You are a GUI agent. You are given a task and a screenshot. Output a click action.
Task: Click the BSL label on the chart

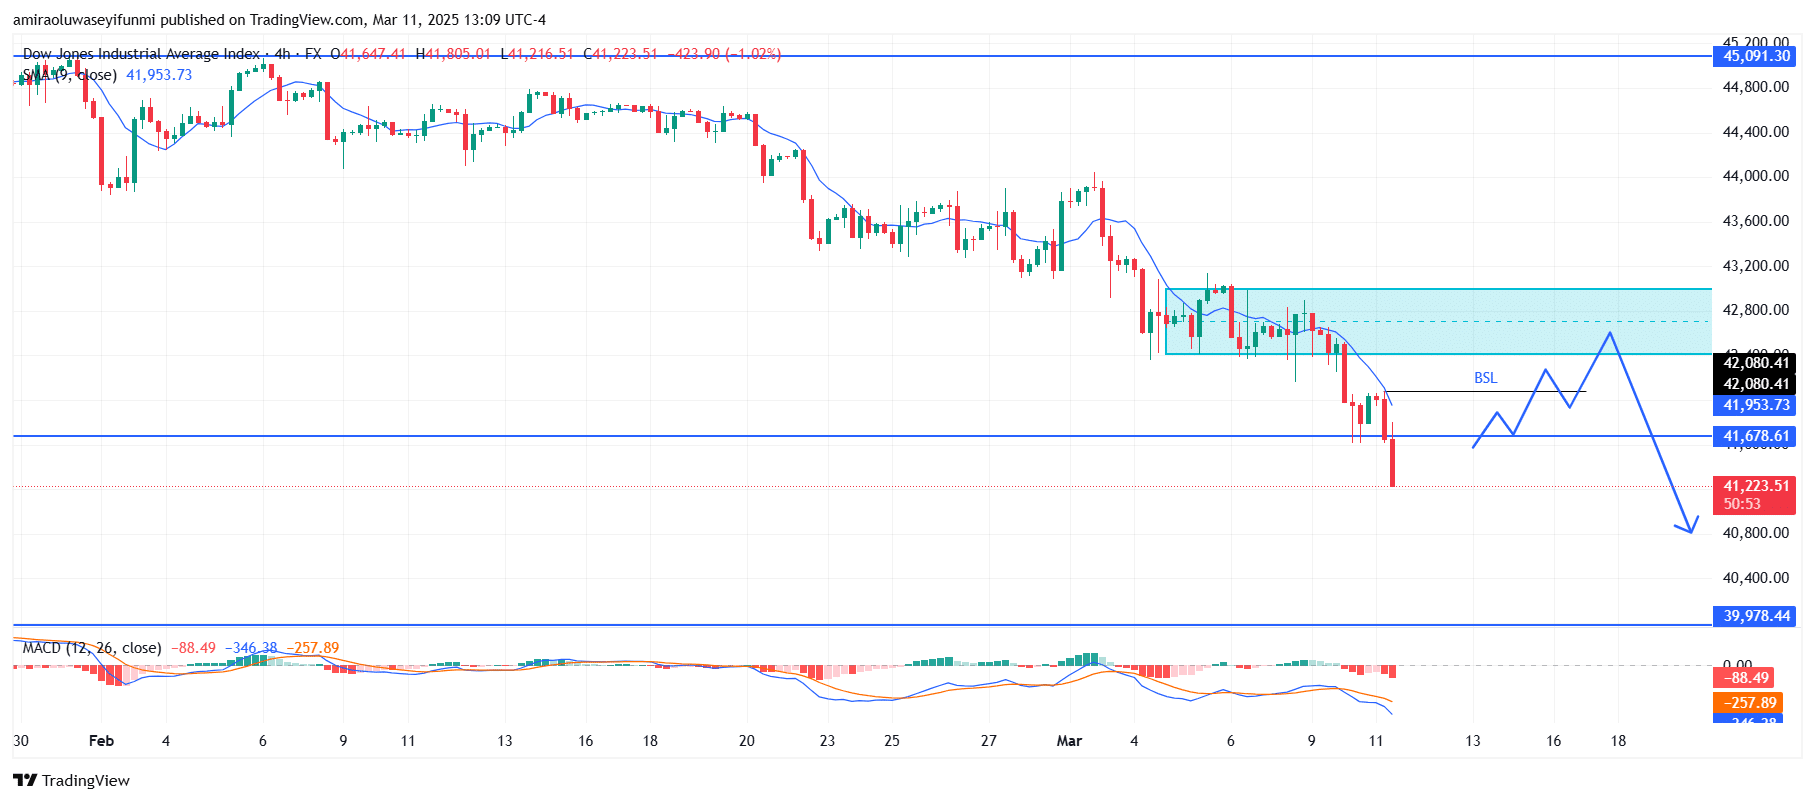click(x=1486, y=378)
